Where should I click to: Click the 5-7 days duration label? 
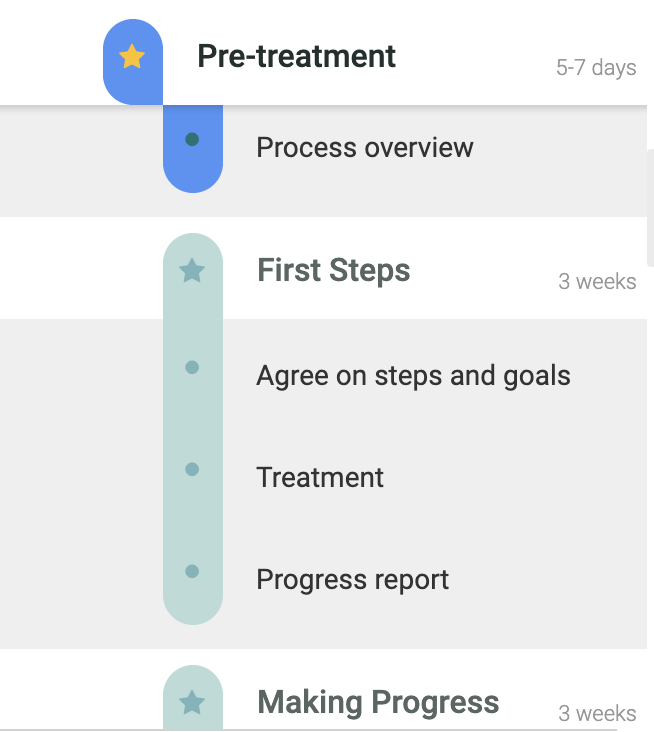pos(596,68)
